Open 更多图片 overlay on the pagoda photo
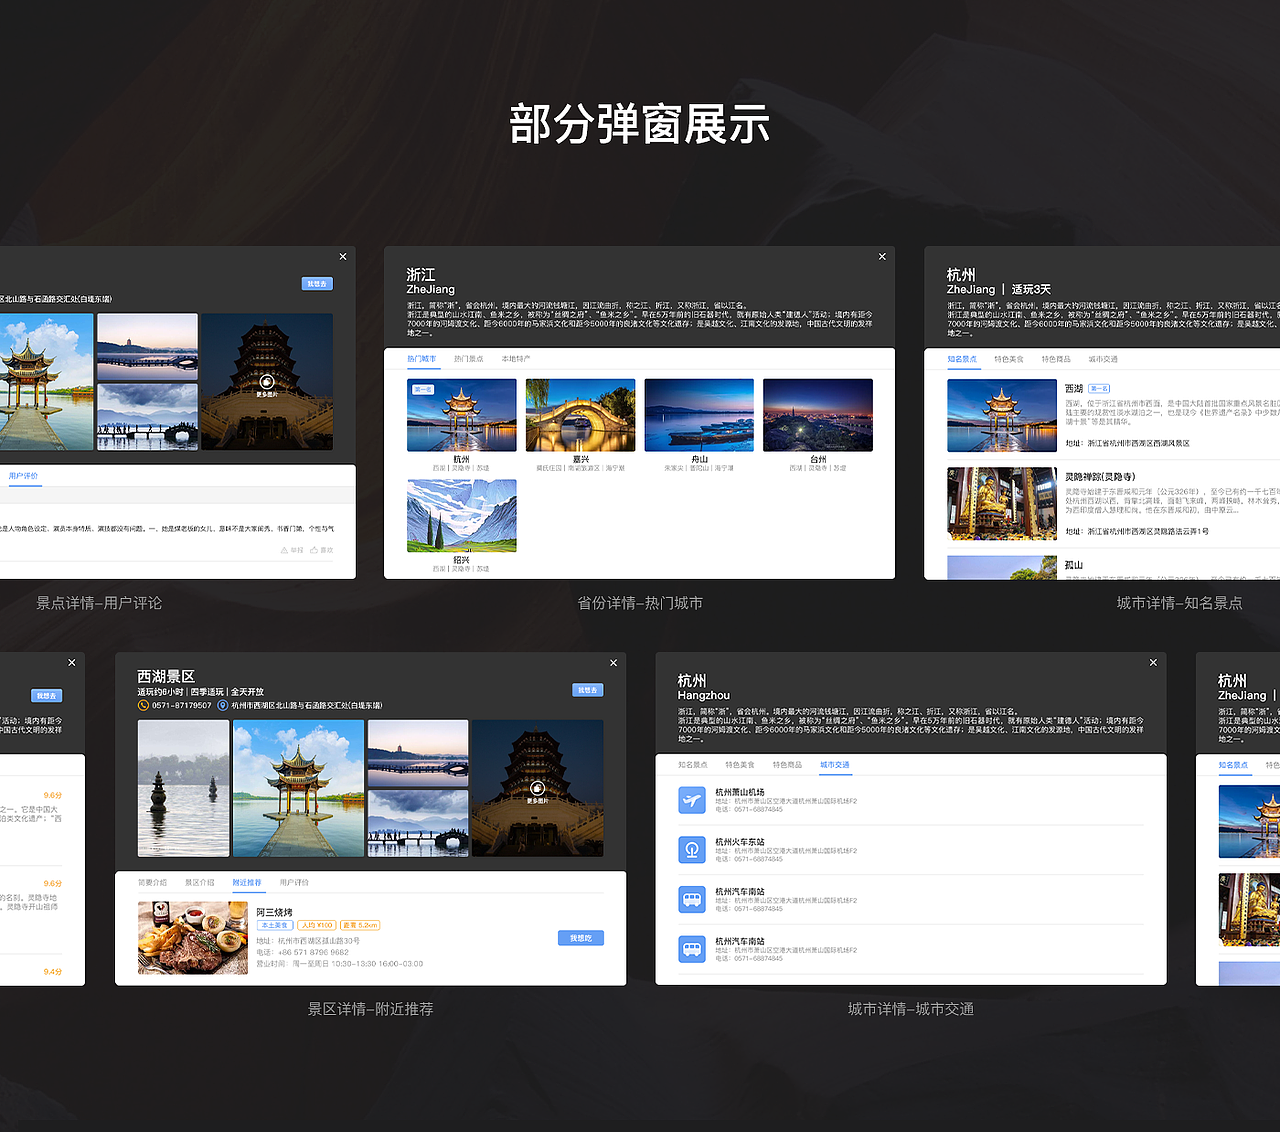 point(536,788)
